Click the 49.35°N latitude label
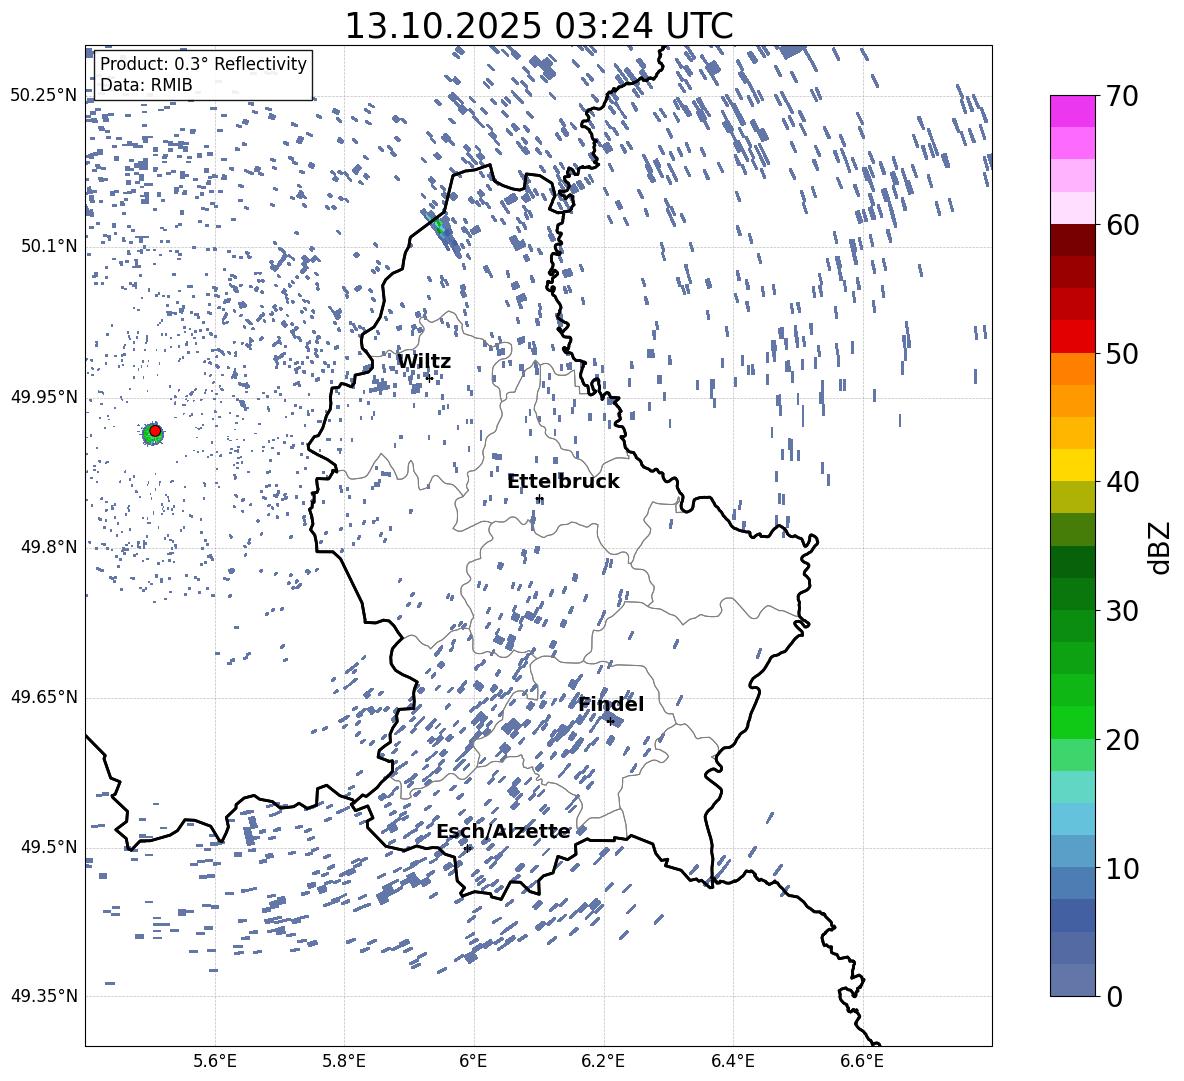The image size is (1184, 1081). [x=44, y=996]
